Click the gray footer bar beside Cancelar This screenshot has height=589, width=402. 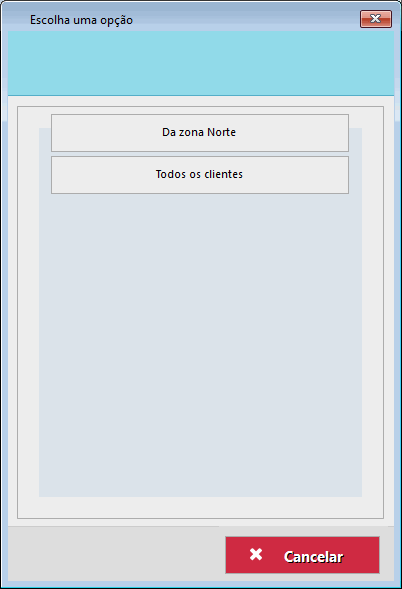click(115, 554)
